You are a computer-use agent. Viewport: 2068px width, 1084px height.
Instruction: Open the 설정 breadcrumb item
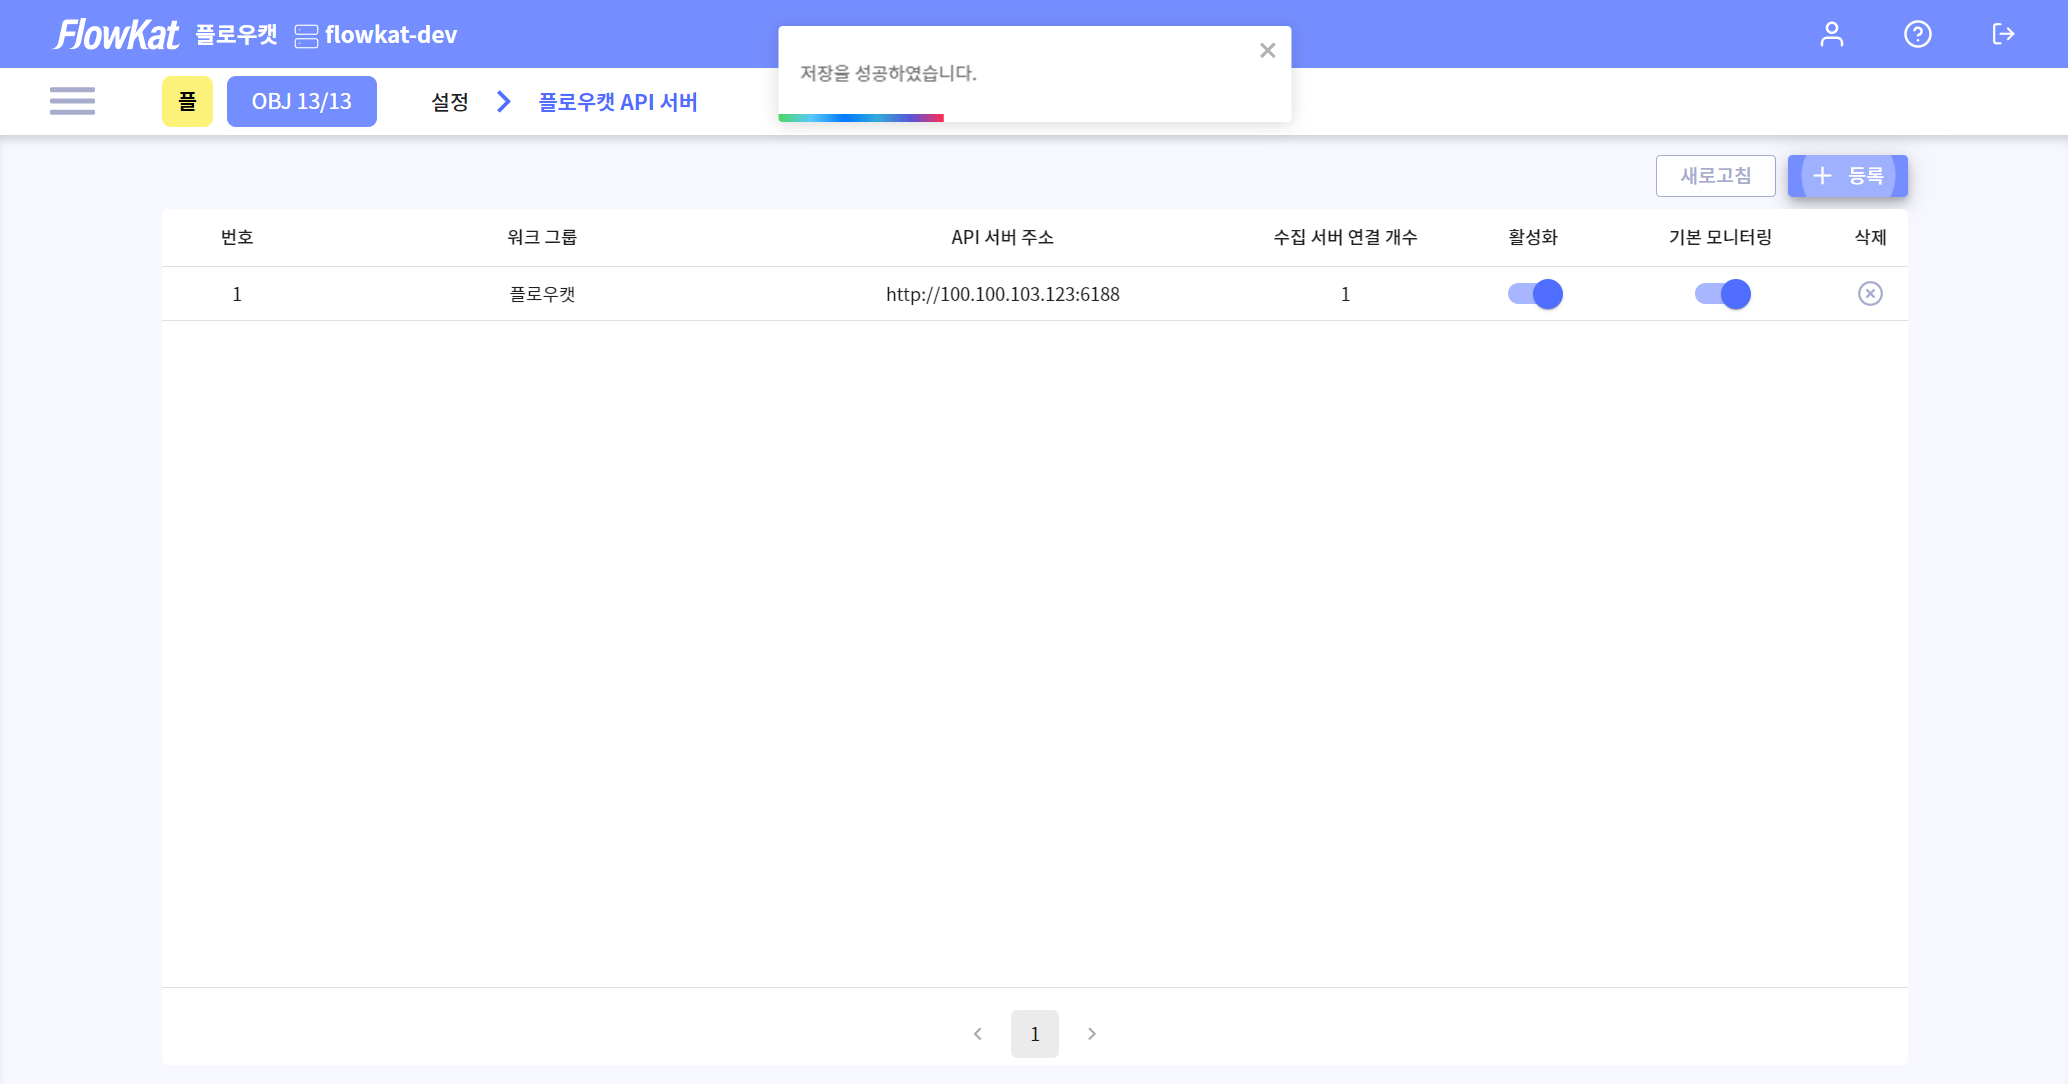coord(448,101)
